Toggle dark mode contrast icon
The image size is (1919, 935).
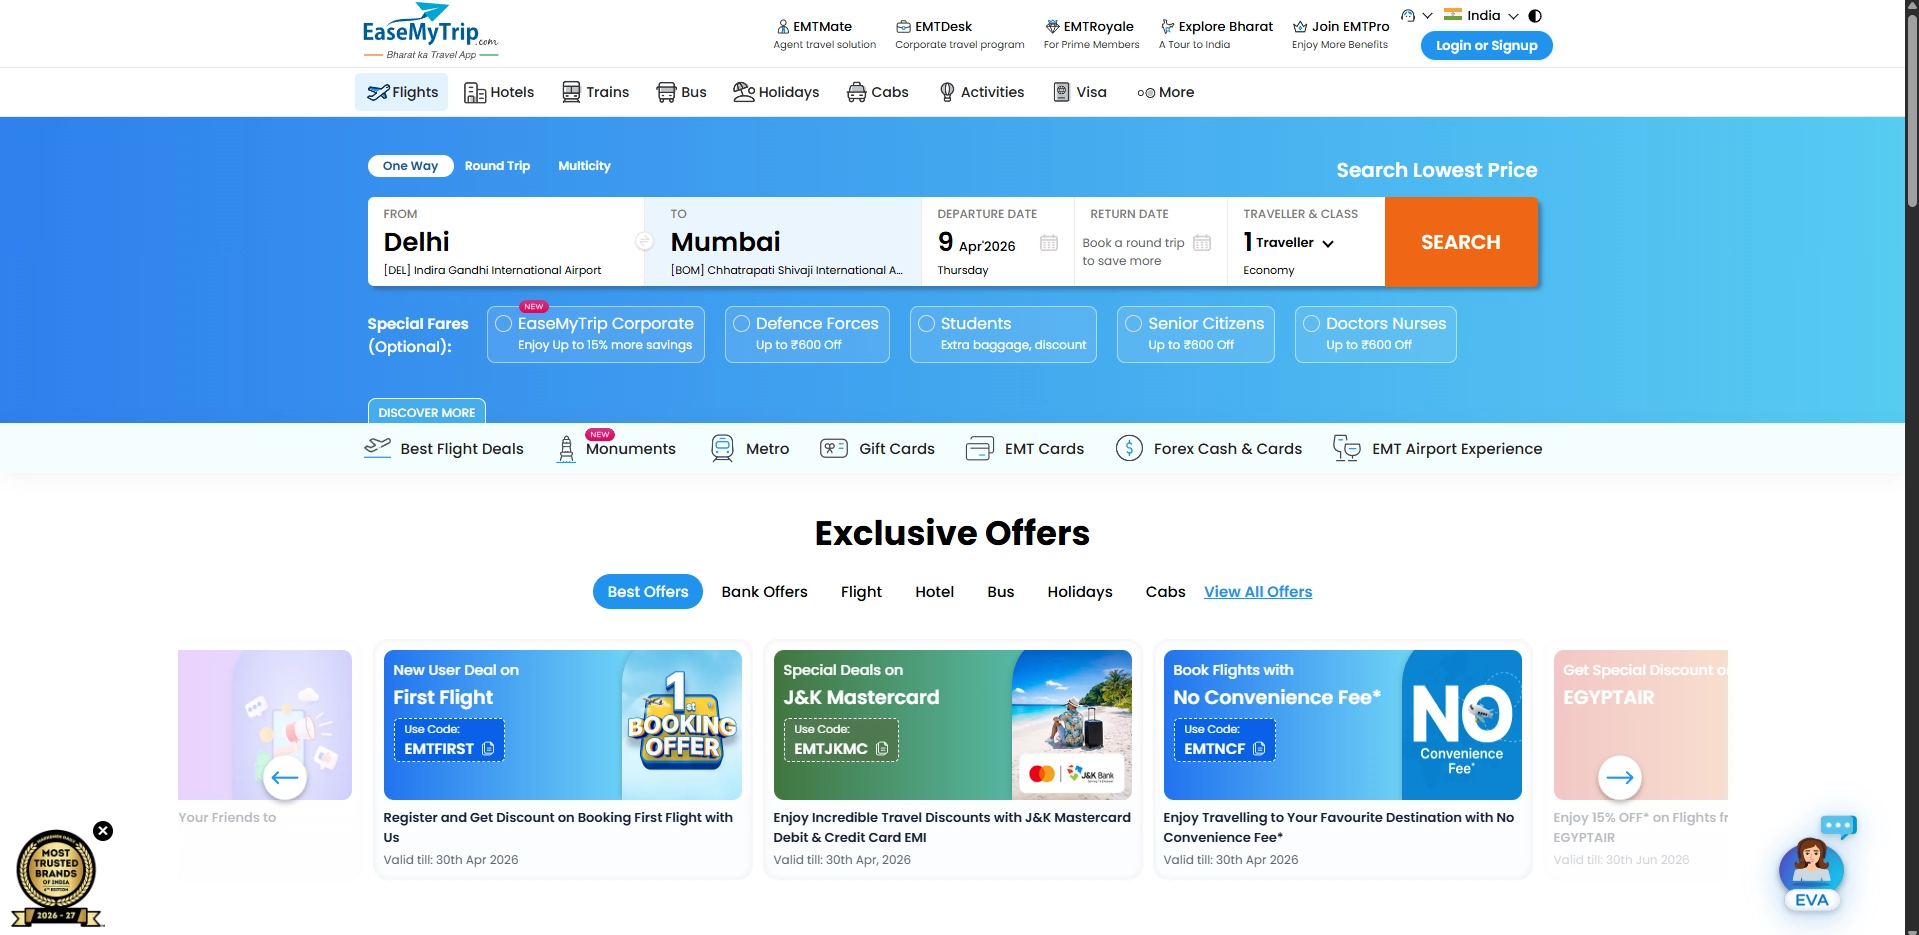[x=1535, y=16]
